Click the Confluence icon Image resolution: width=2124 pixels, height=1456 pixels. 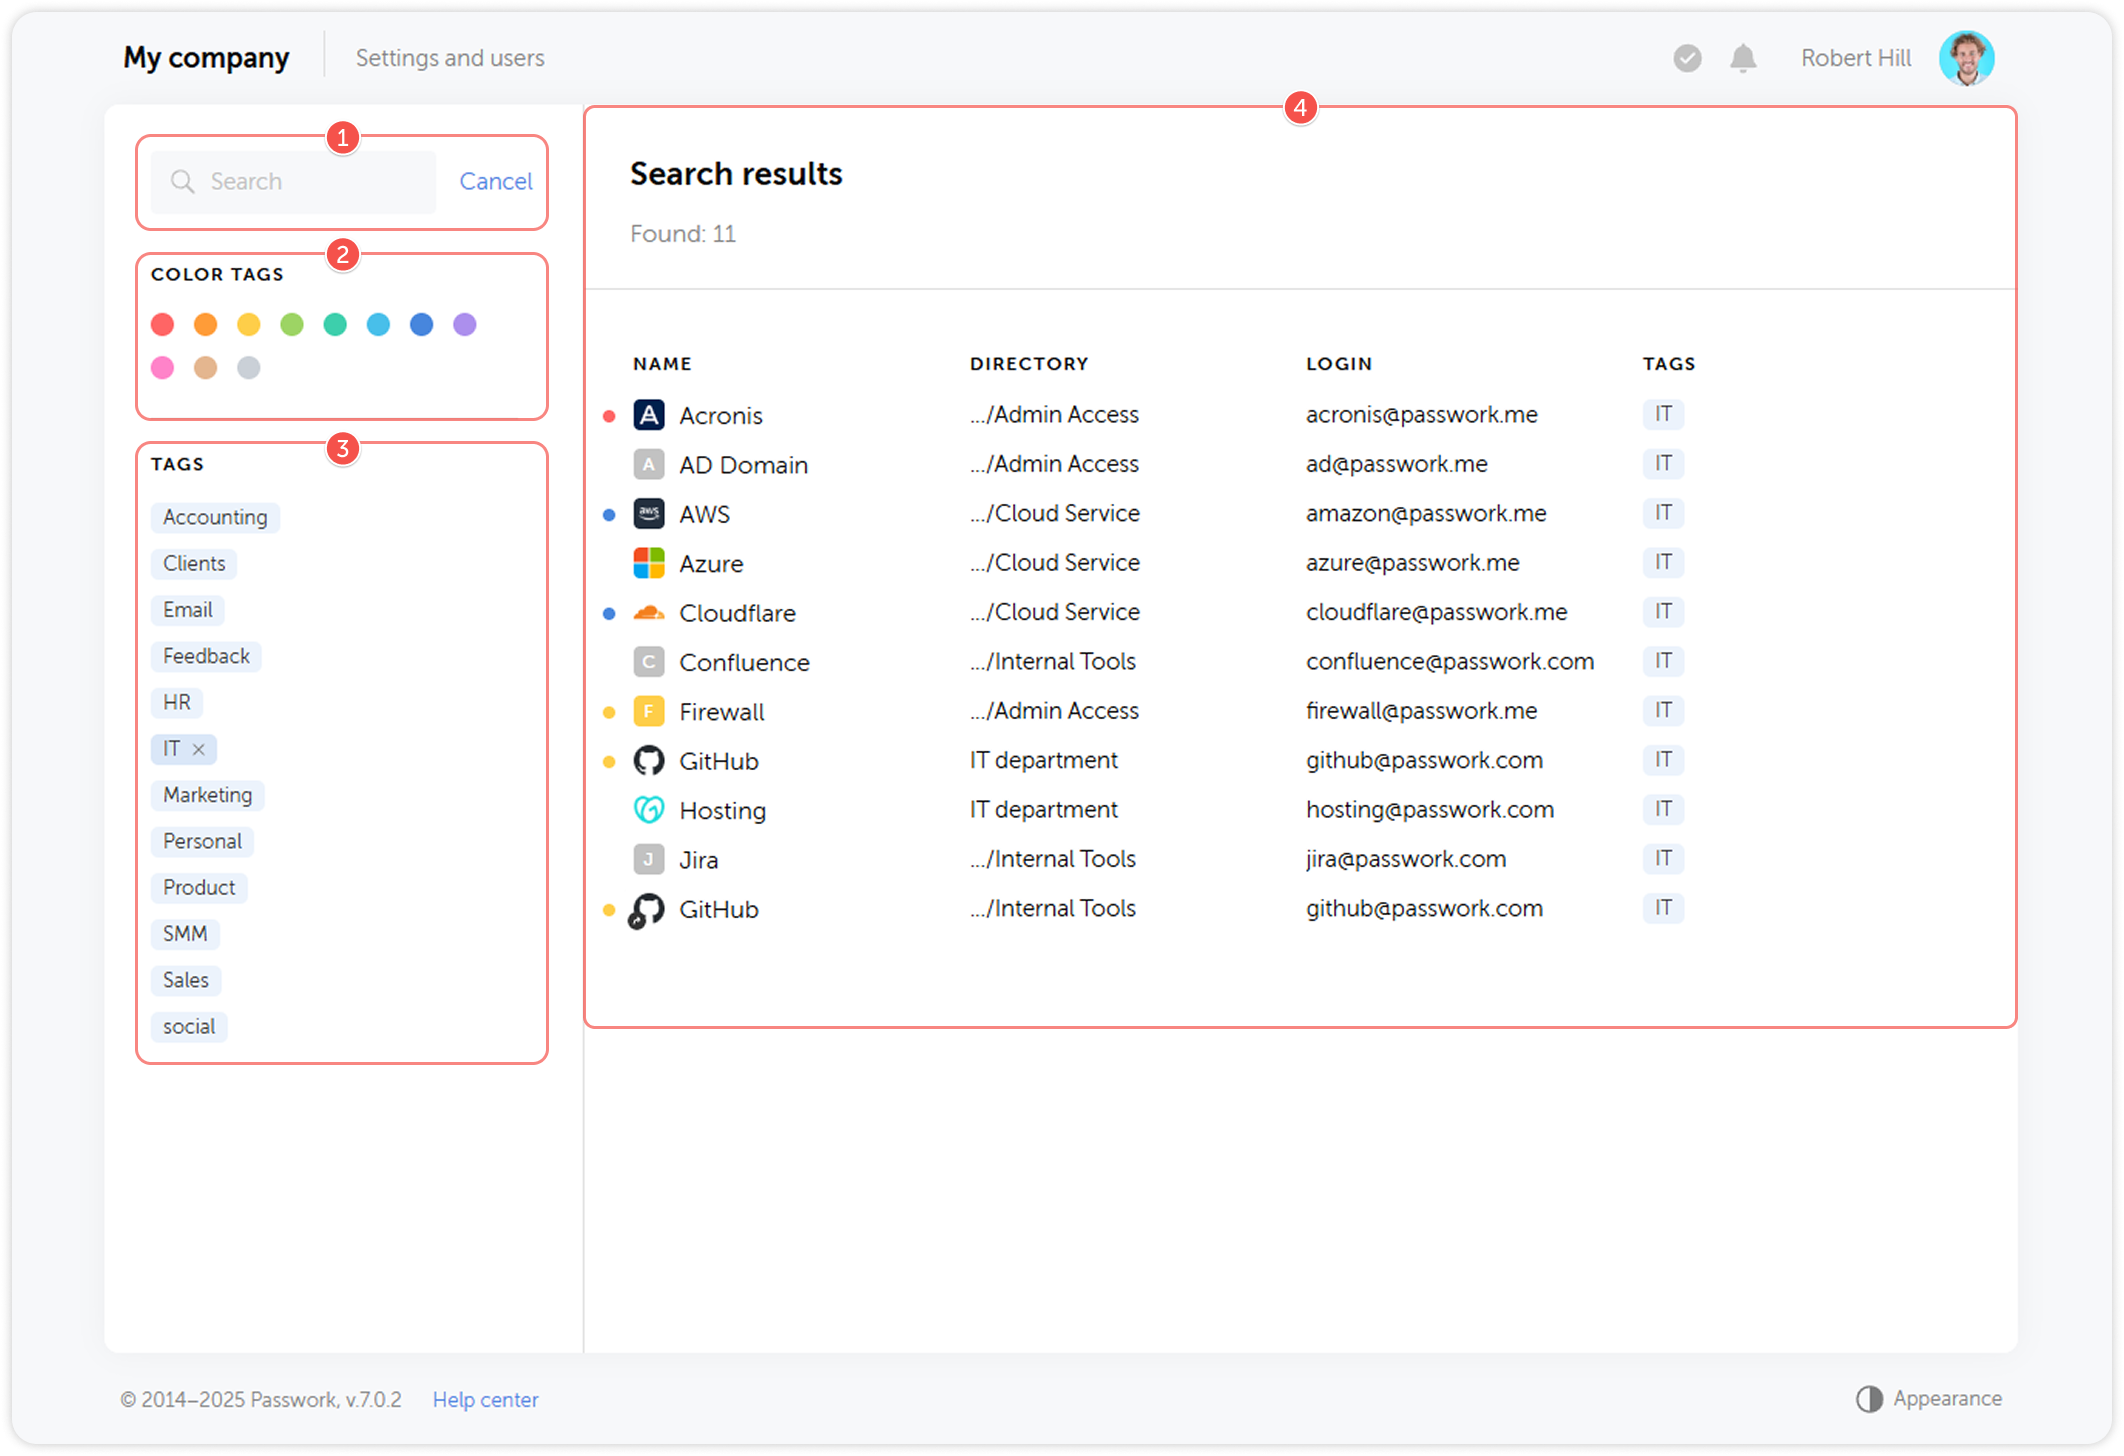[649, 661]
